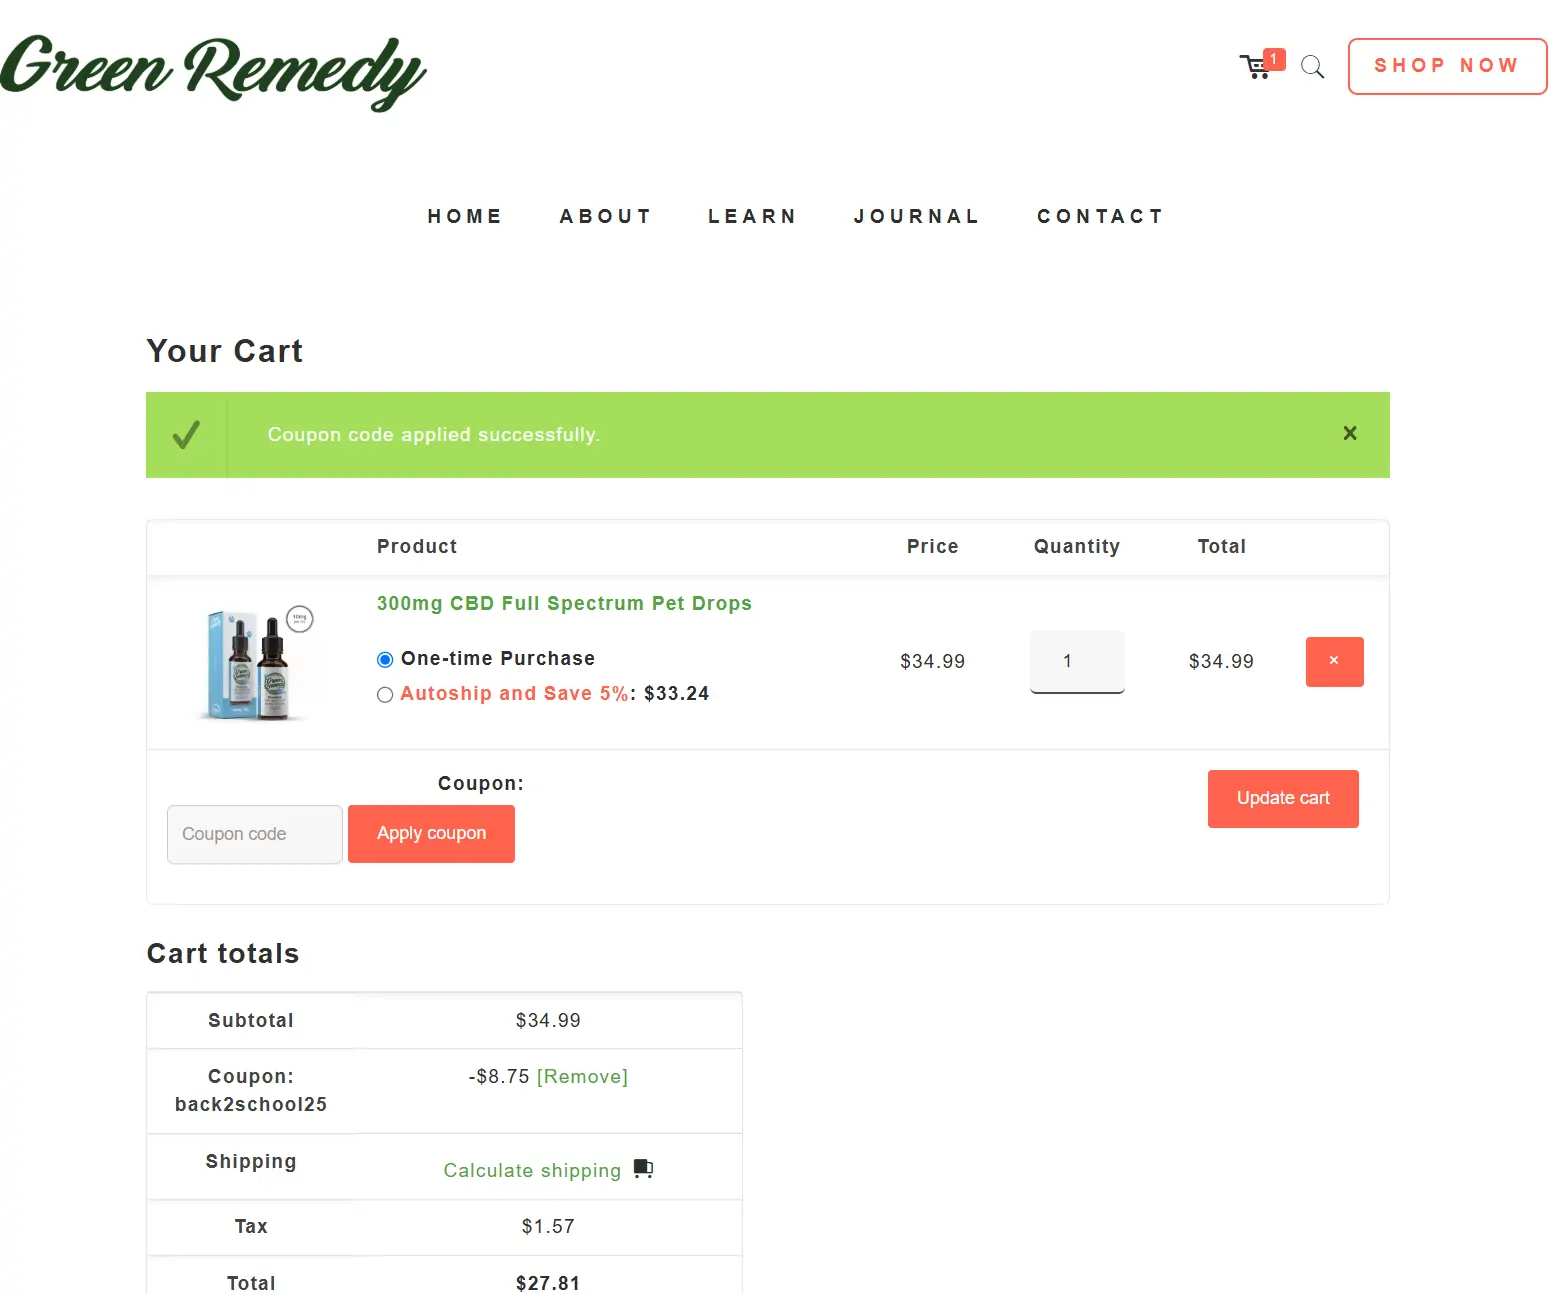This screenshot has height=1294, width=1553.
Task: Go to the About page
Action: [605, 216]
